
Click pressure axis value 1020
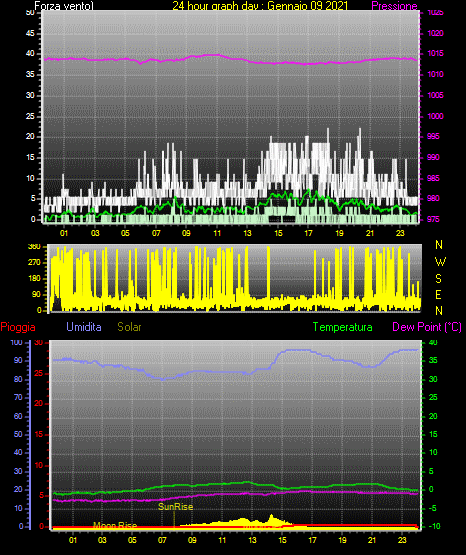tap(435, 33)
